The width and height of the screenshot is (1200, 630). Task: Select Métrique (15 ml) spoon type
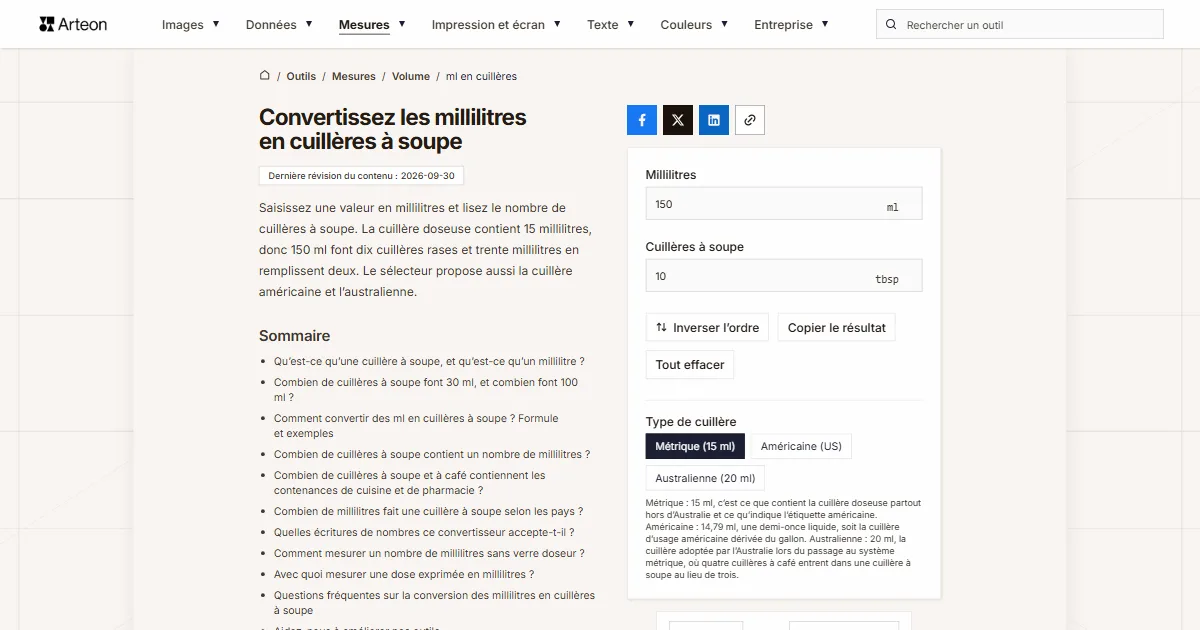pyautogui.click(x=695, y=446)
